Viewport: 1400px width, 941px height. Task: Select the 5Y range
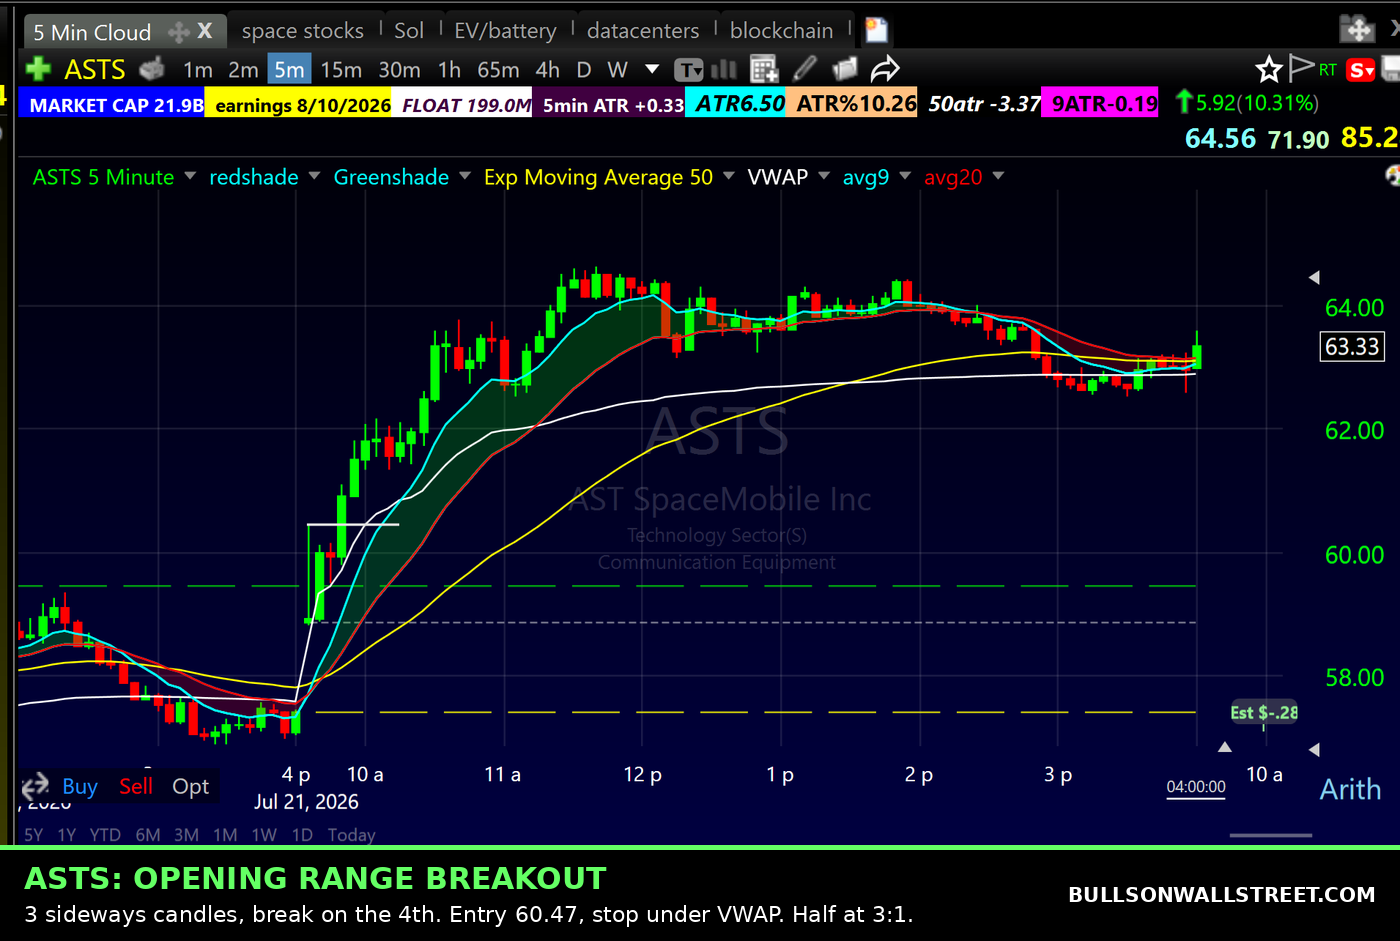tap(34, 834)
